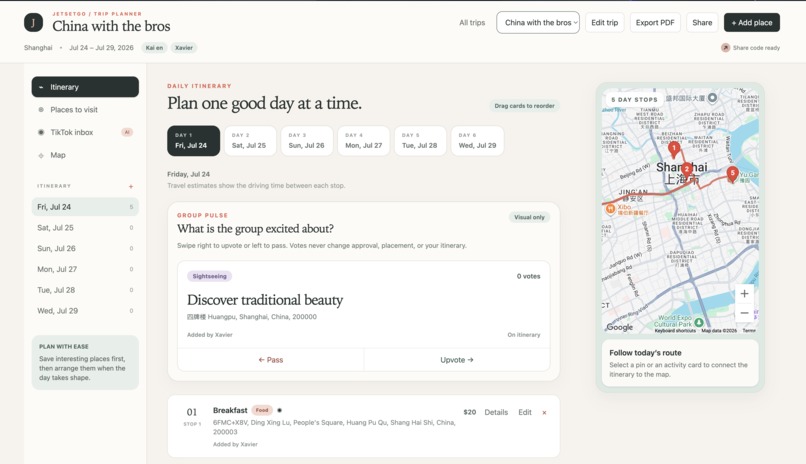Click Keyboard shortcuts on the map
This screenshot has width=806, height=464.
tap(675, 330)
